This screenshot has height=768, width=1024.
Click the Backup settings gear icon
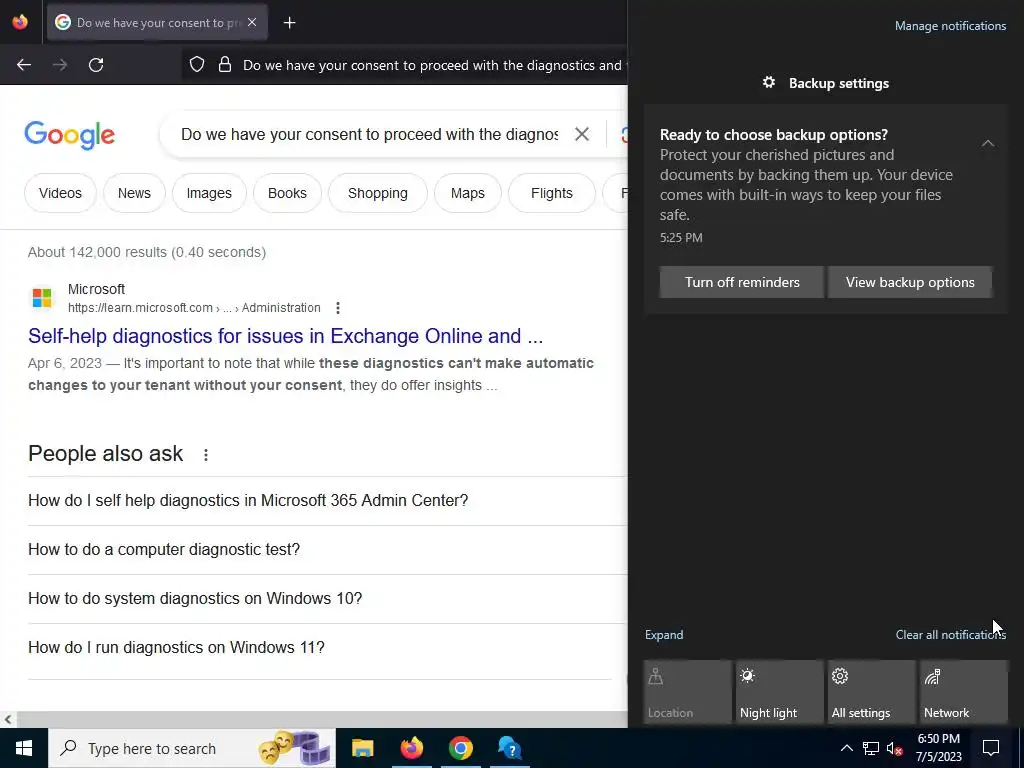[x=769, y=82]
